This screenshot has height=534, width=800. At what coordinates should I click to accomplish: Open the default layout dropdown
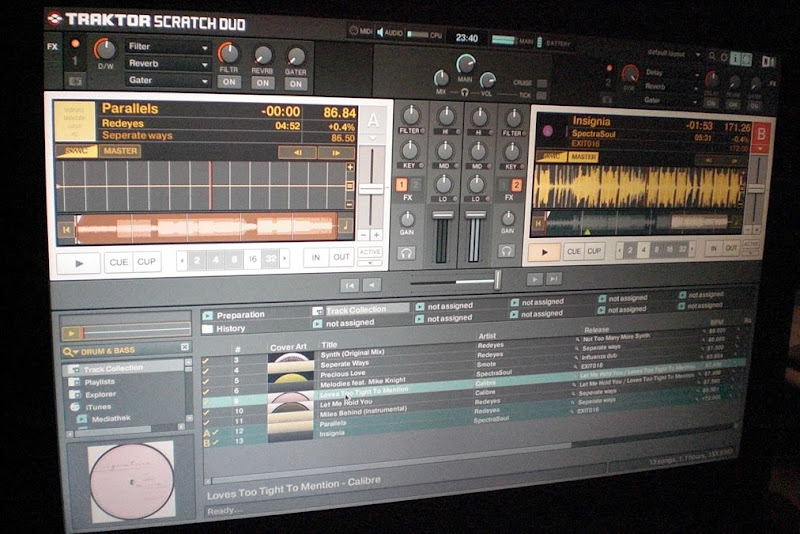674,53
